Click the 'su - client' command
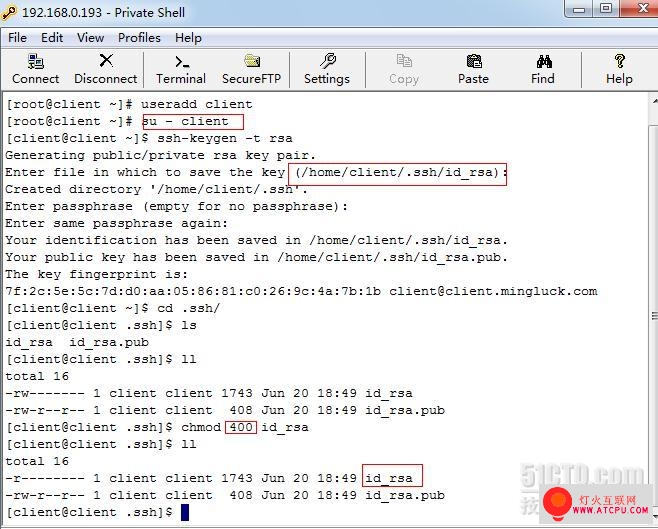Viewport: 658px width, 529px height. 185,121
